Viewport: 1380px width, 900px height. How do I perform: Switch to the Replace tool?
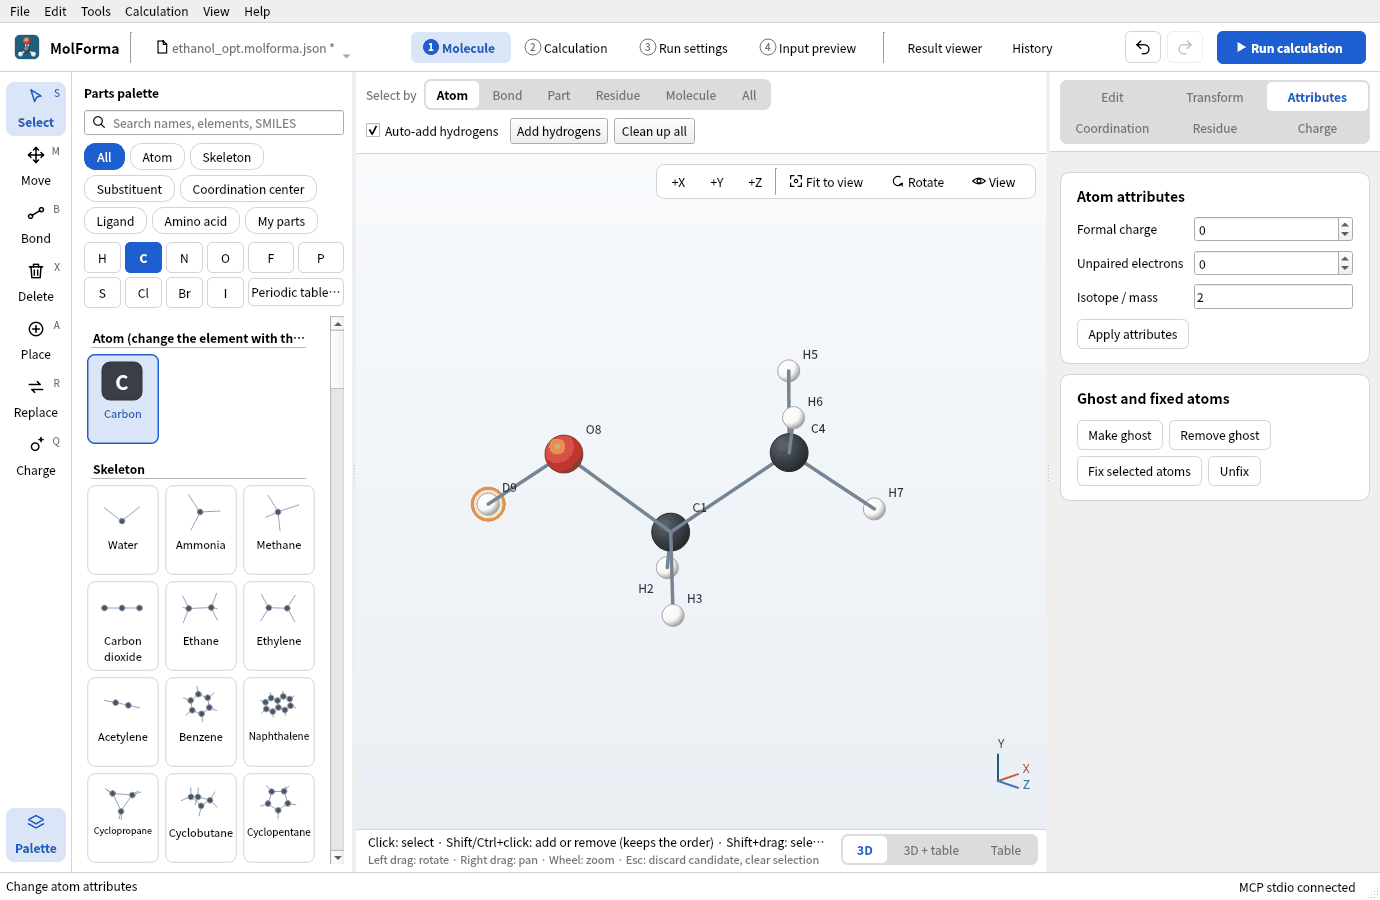36,398
